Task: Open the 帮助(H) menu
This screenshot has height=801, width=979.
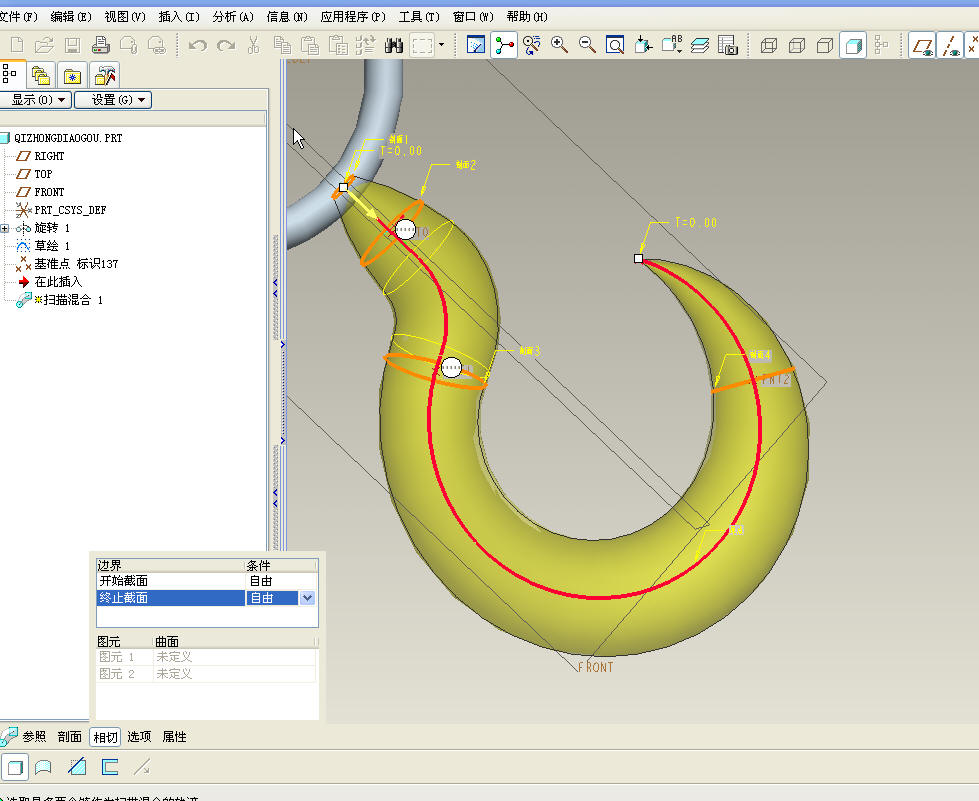Action: click(527, 17)
